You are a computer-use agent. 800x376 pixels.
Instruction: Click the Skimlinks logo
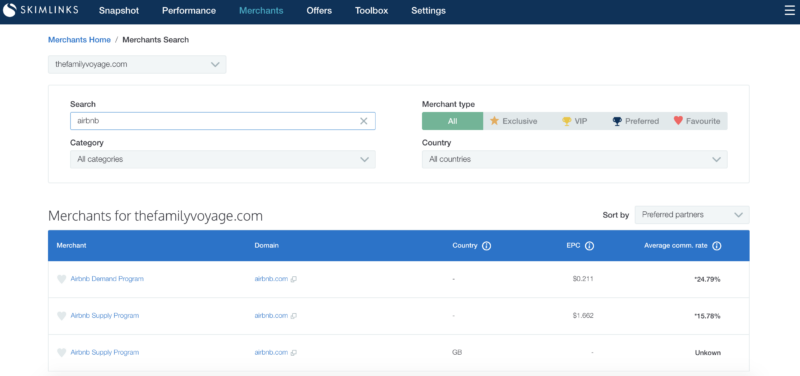click(x=40, y=10)
